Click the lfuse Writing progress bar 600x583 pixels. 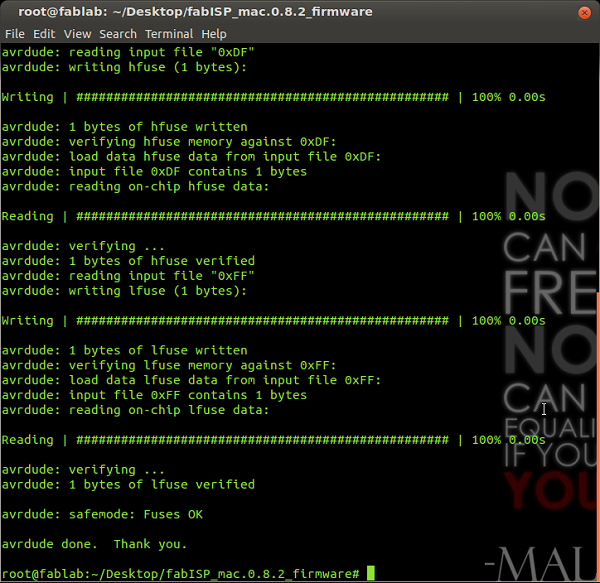pyautogui.click(x=262, y=321)
